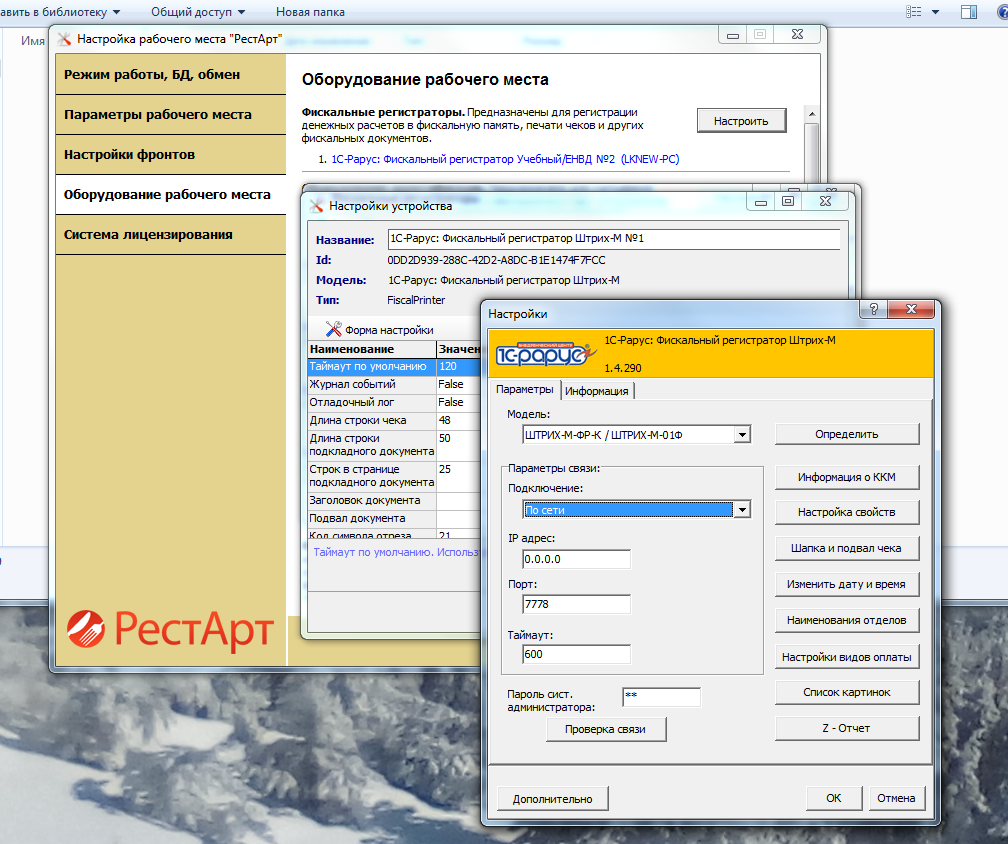Click the Порт field with 7778

[x=577, y=604]
